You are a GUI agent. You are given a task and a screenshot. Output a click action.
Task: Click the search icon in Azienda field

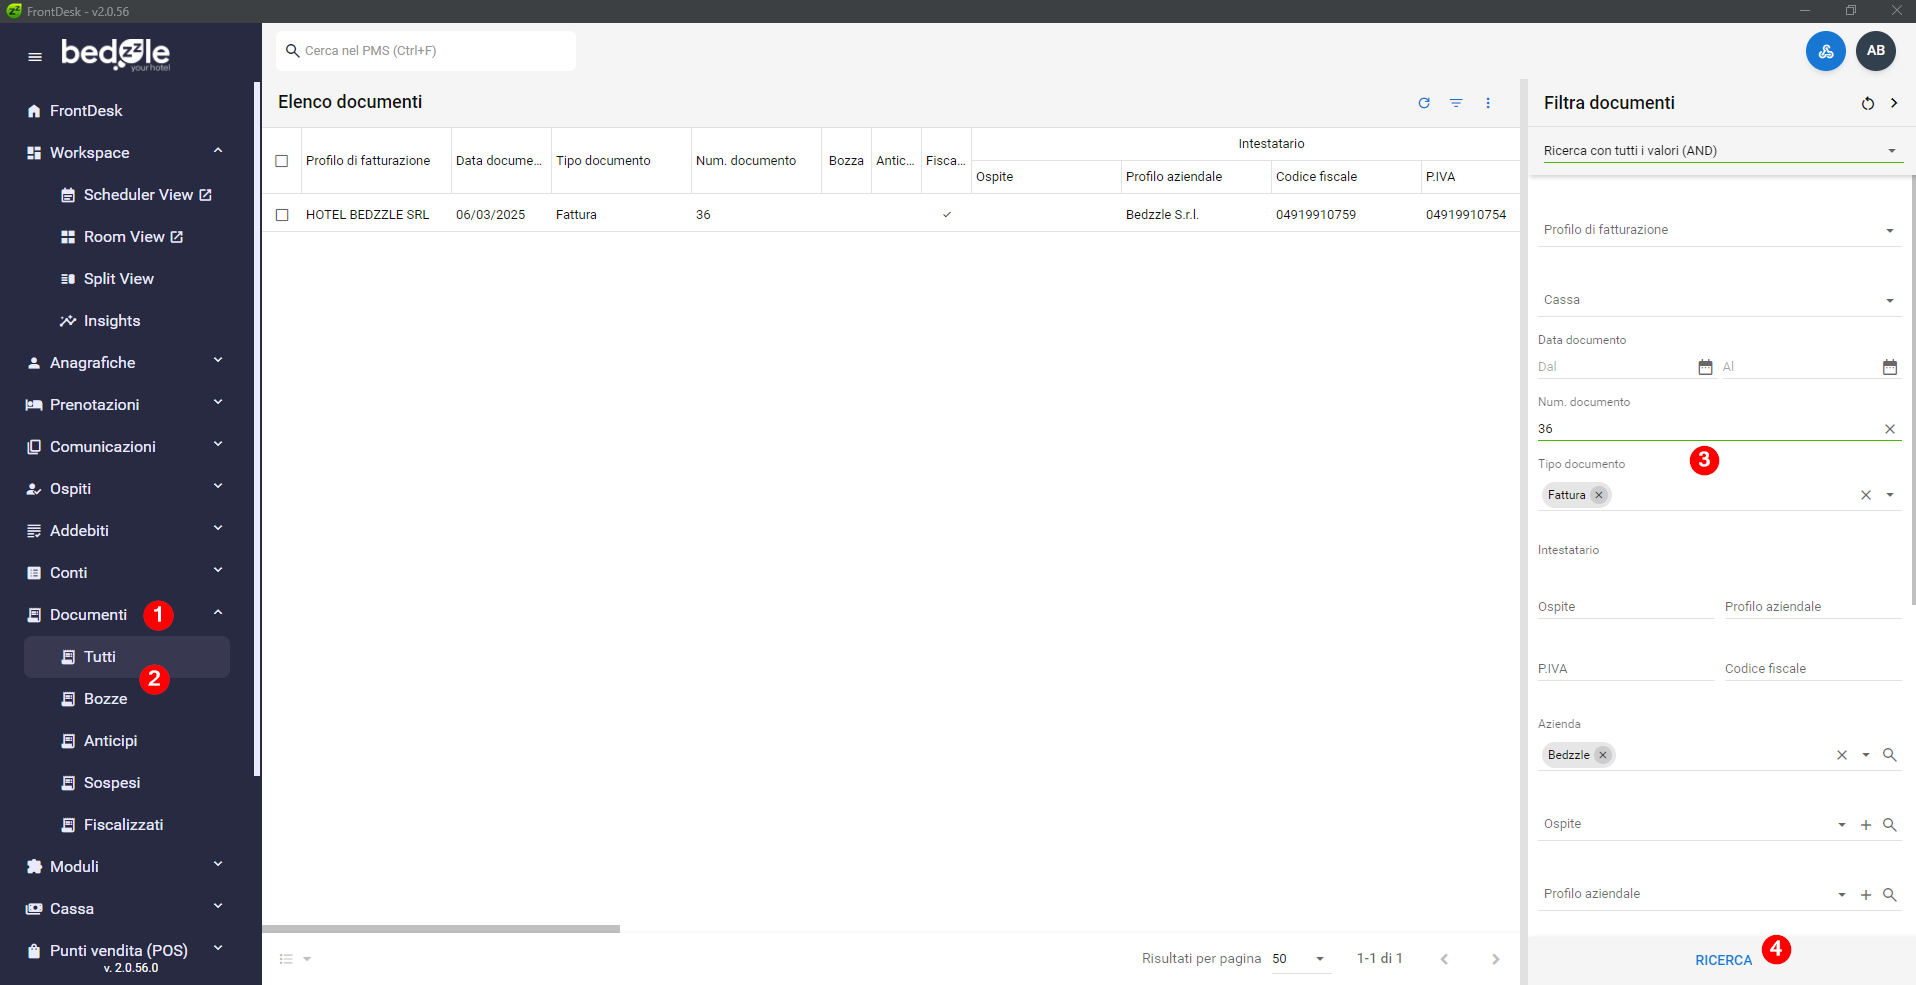(1890, 755)
